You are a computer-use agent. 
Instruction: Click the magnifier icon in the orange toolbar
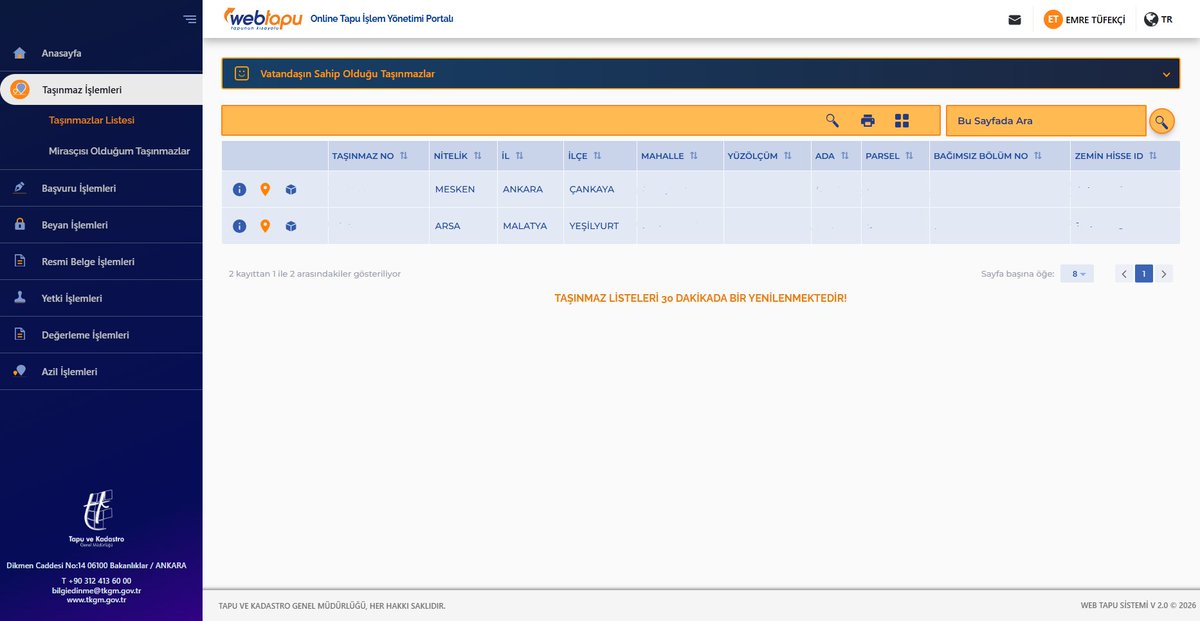pos(832,120)
